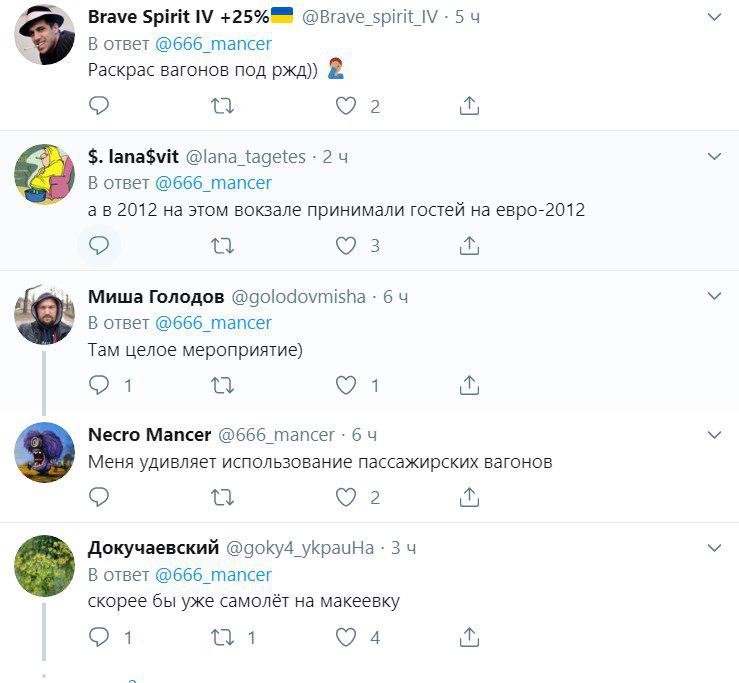
Task: Like Brave Spirit IV's tweet
Action: 346,105
